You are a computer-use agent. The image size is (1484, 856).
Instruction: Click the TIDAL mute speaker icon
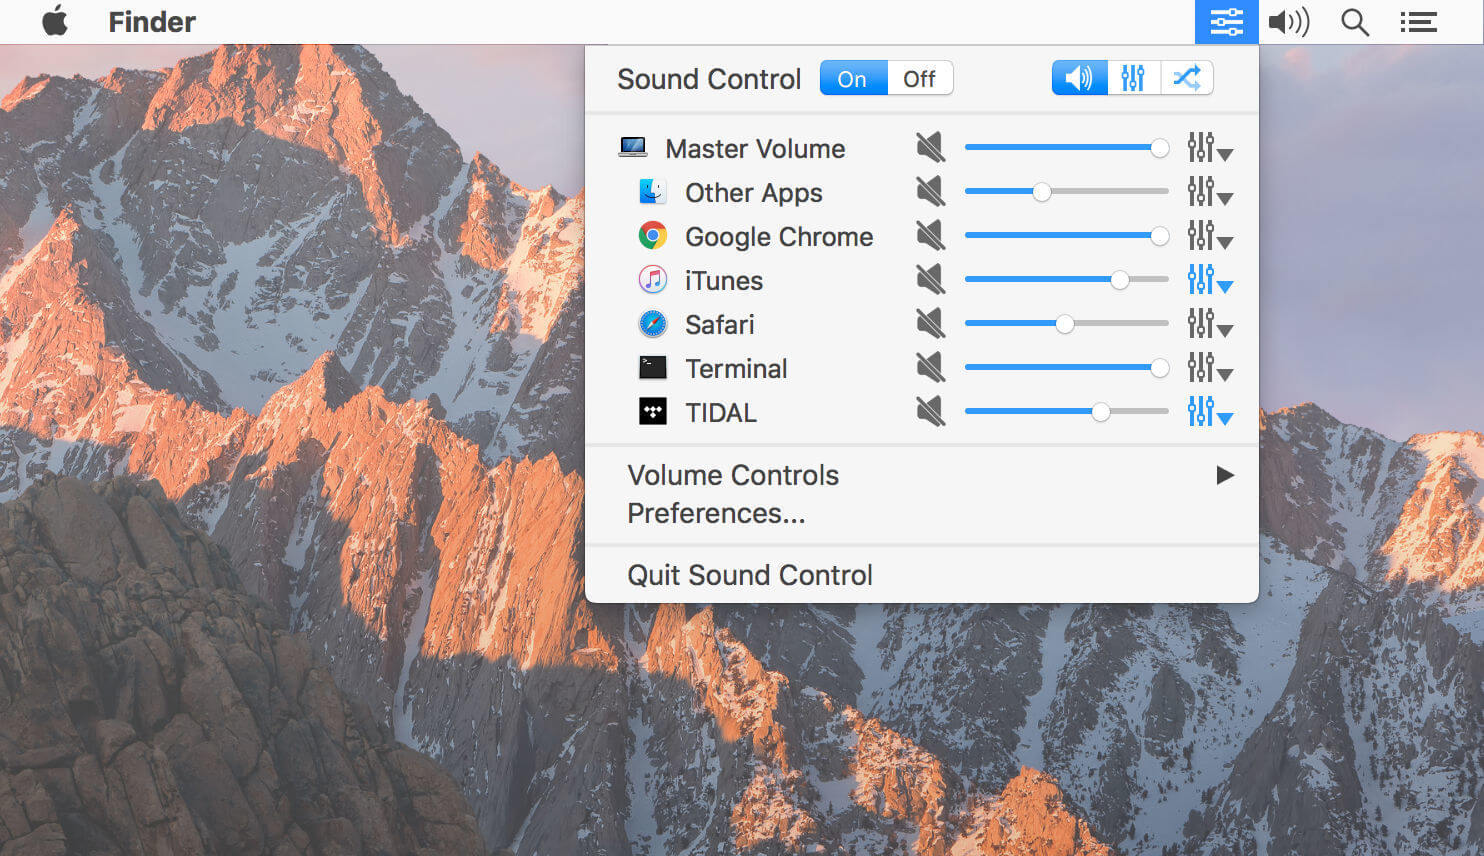coord(930,411)
